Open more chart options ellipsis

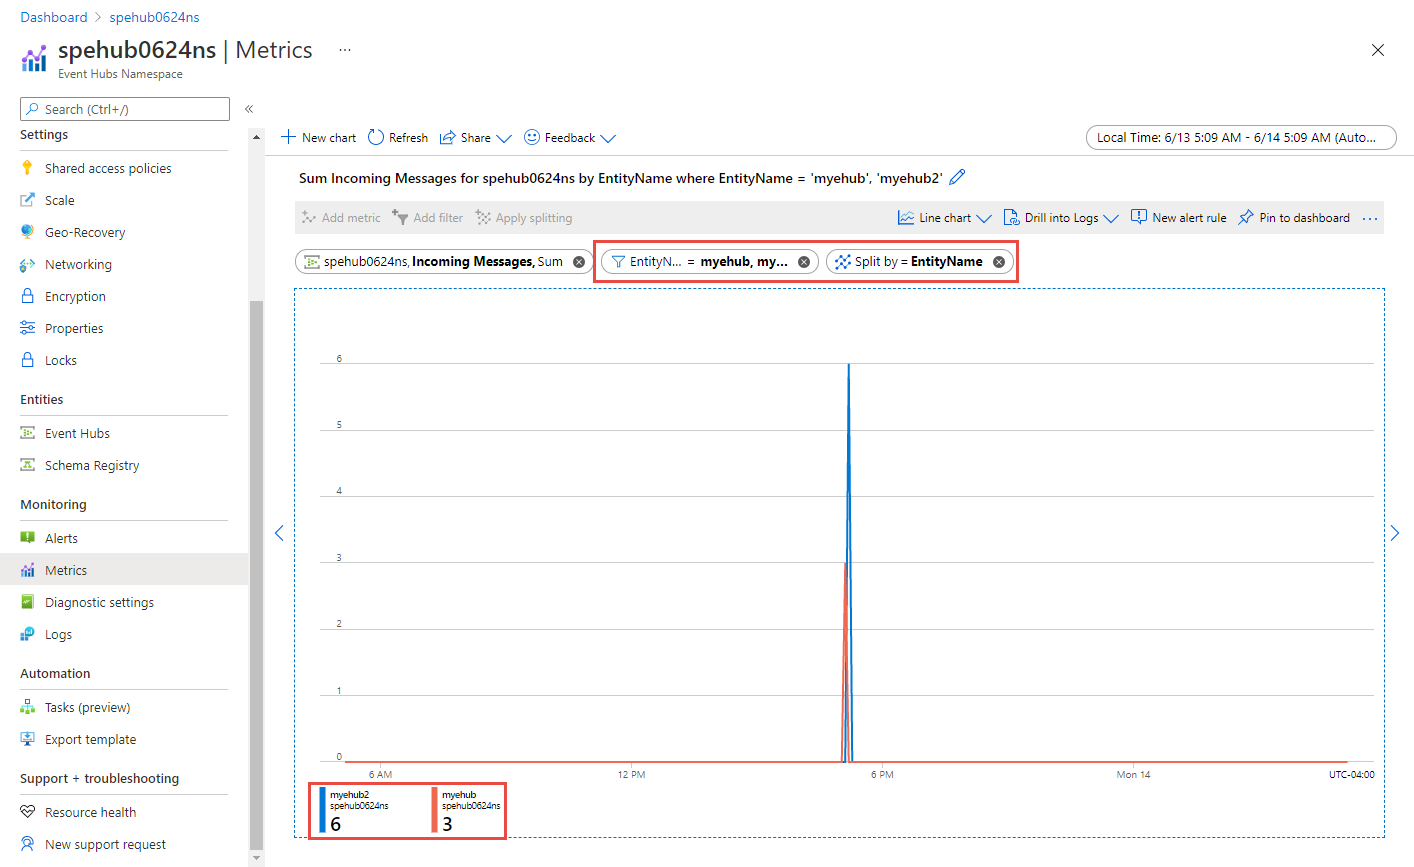pos(1370,218)
